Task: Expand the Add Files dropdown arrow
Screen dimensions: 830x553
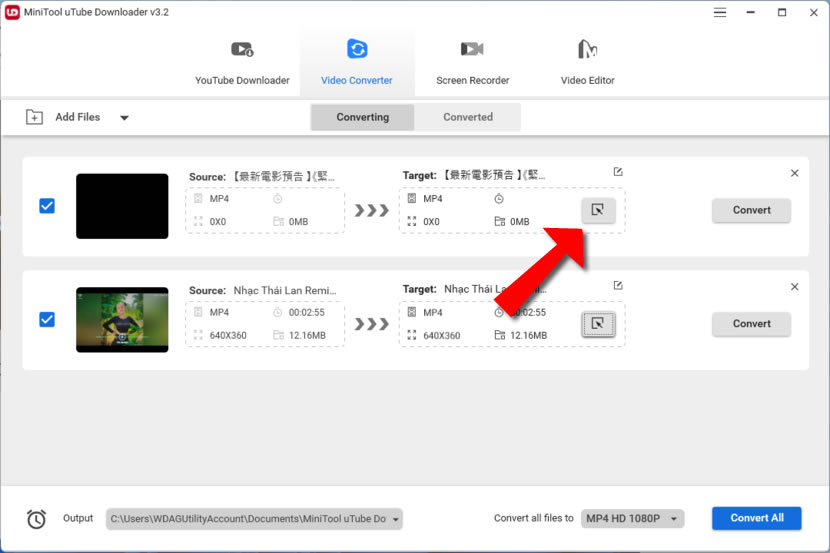Action: [124, 117]
